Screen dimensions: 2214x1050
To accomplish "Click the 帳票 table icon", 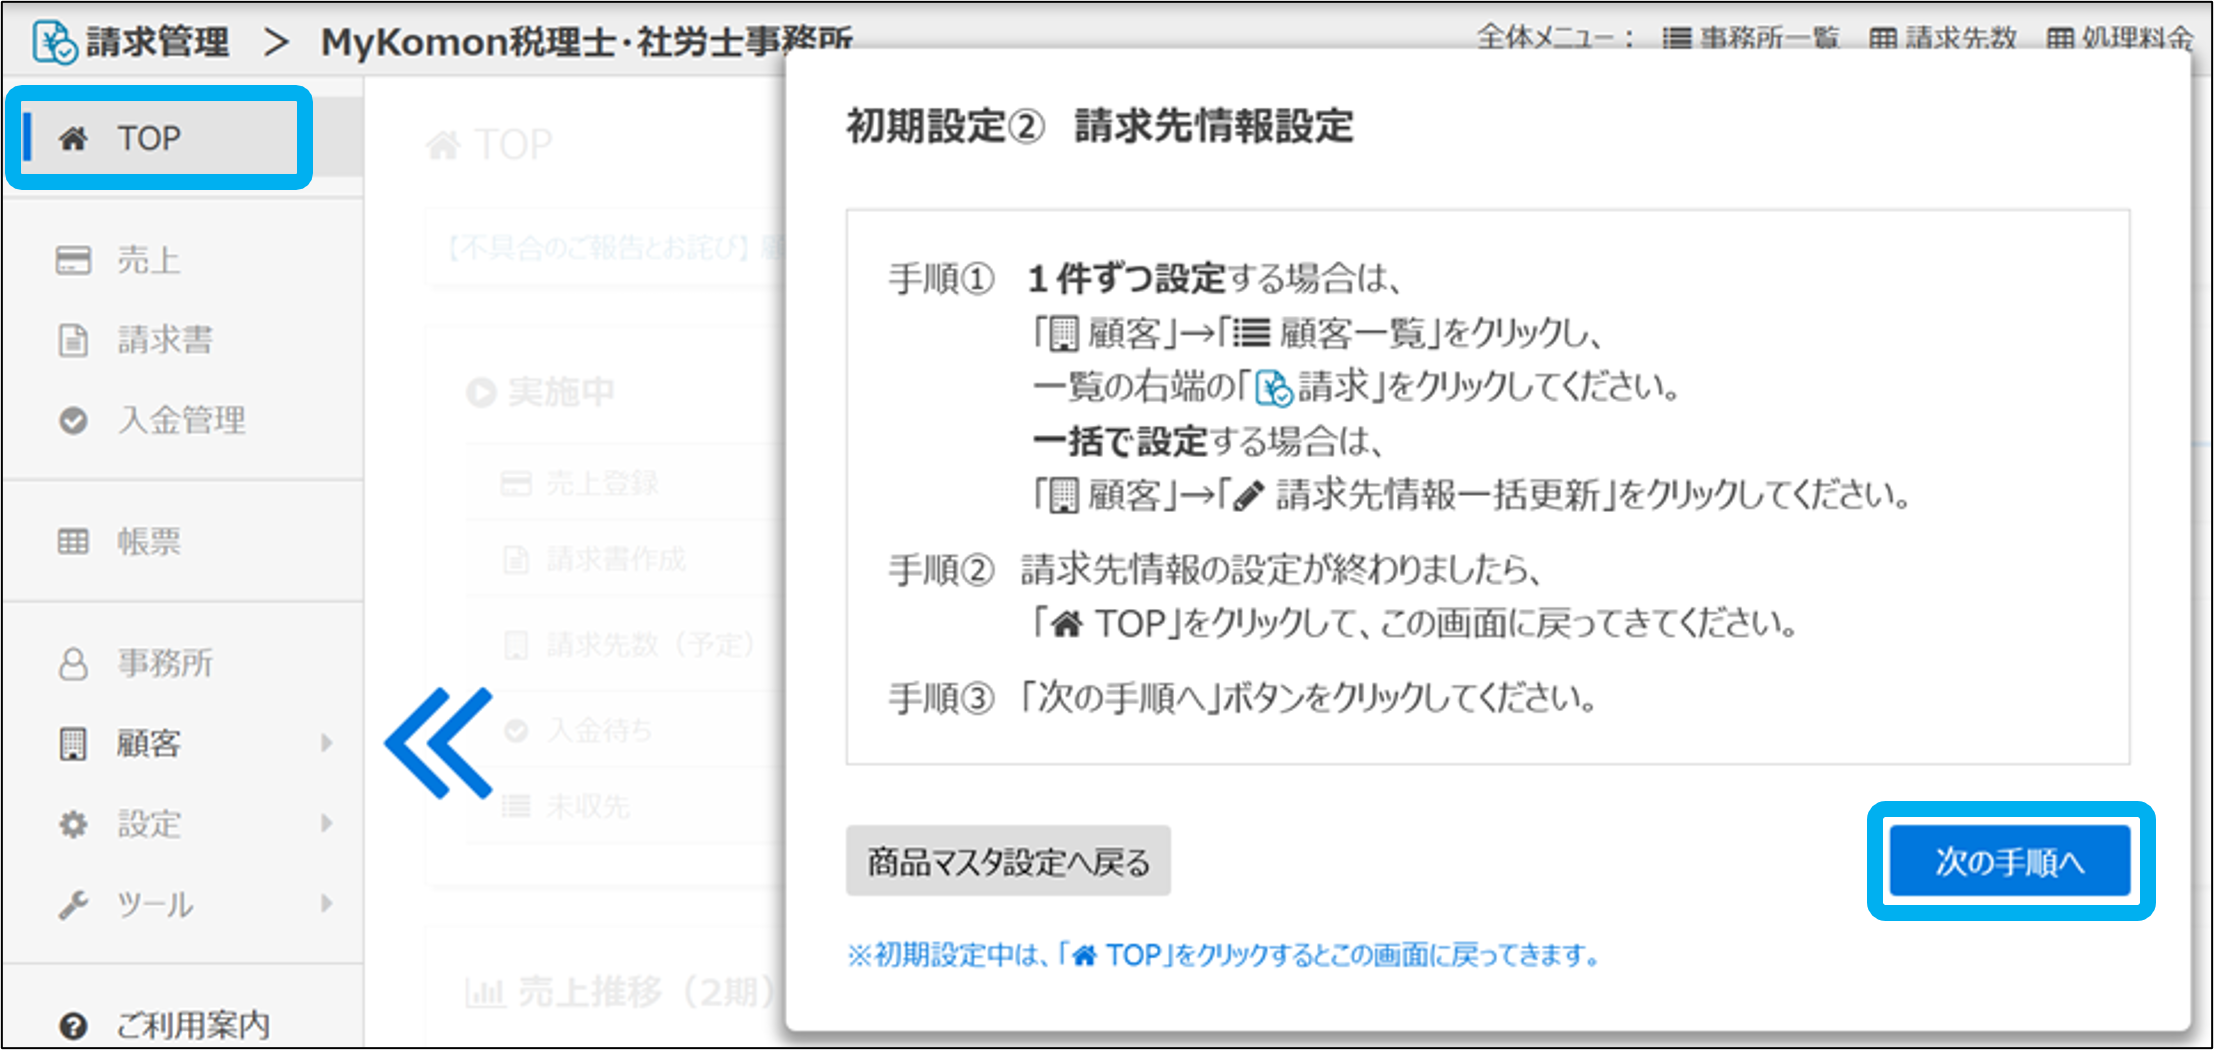I will click(x=73, y=542).
